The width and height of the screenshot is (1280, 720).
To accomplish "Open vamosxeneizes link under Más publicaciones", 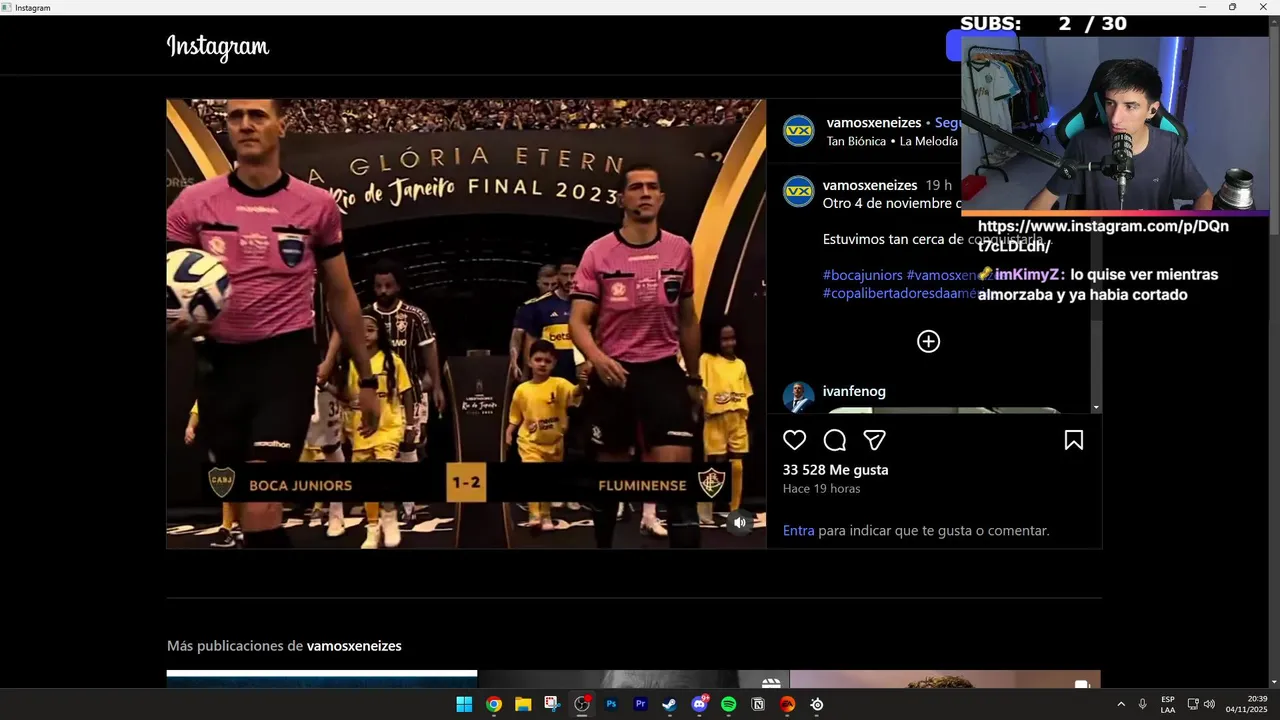I will click(x=354, y=646).
